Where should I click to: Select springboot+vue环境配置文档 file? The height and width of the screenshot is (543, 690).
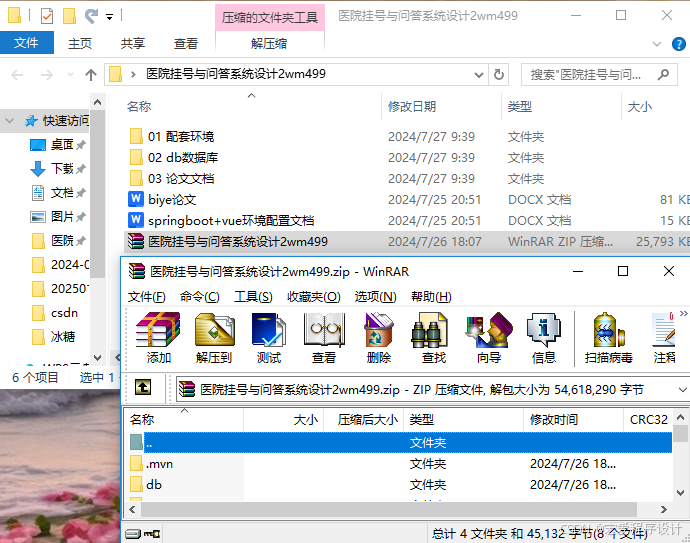coord(221,220)
